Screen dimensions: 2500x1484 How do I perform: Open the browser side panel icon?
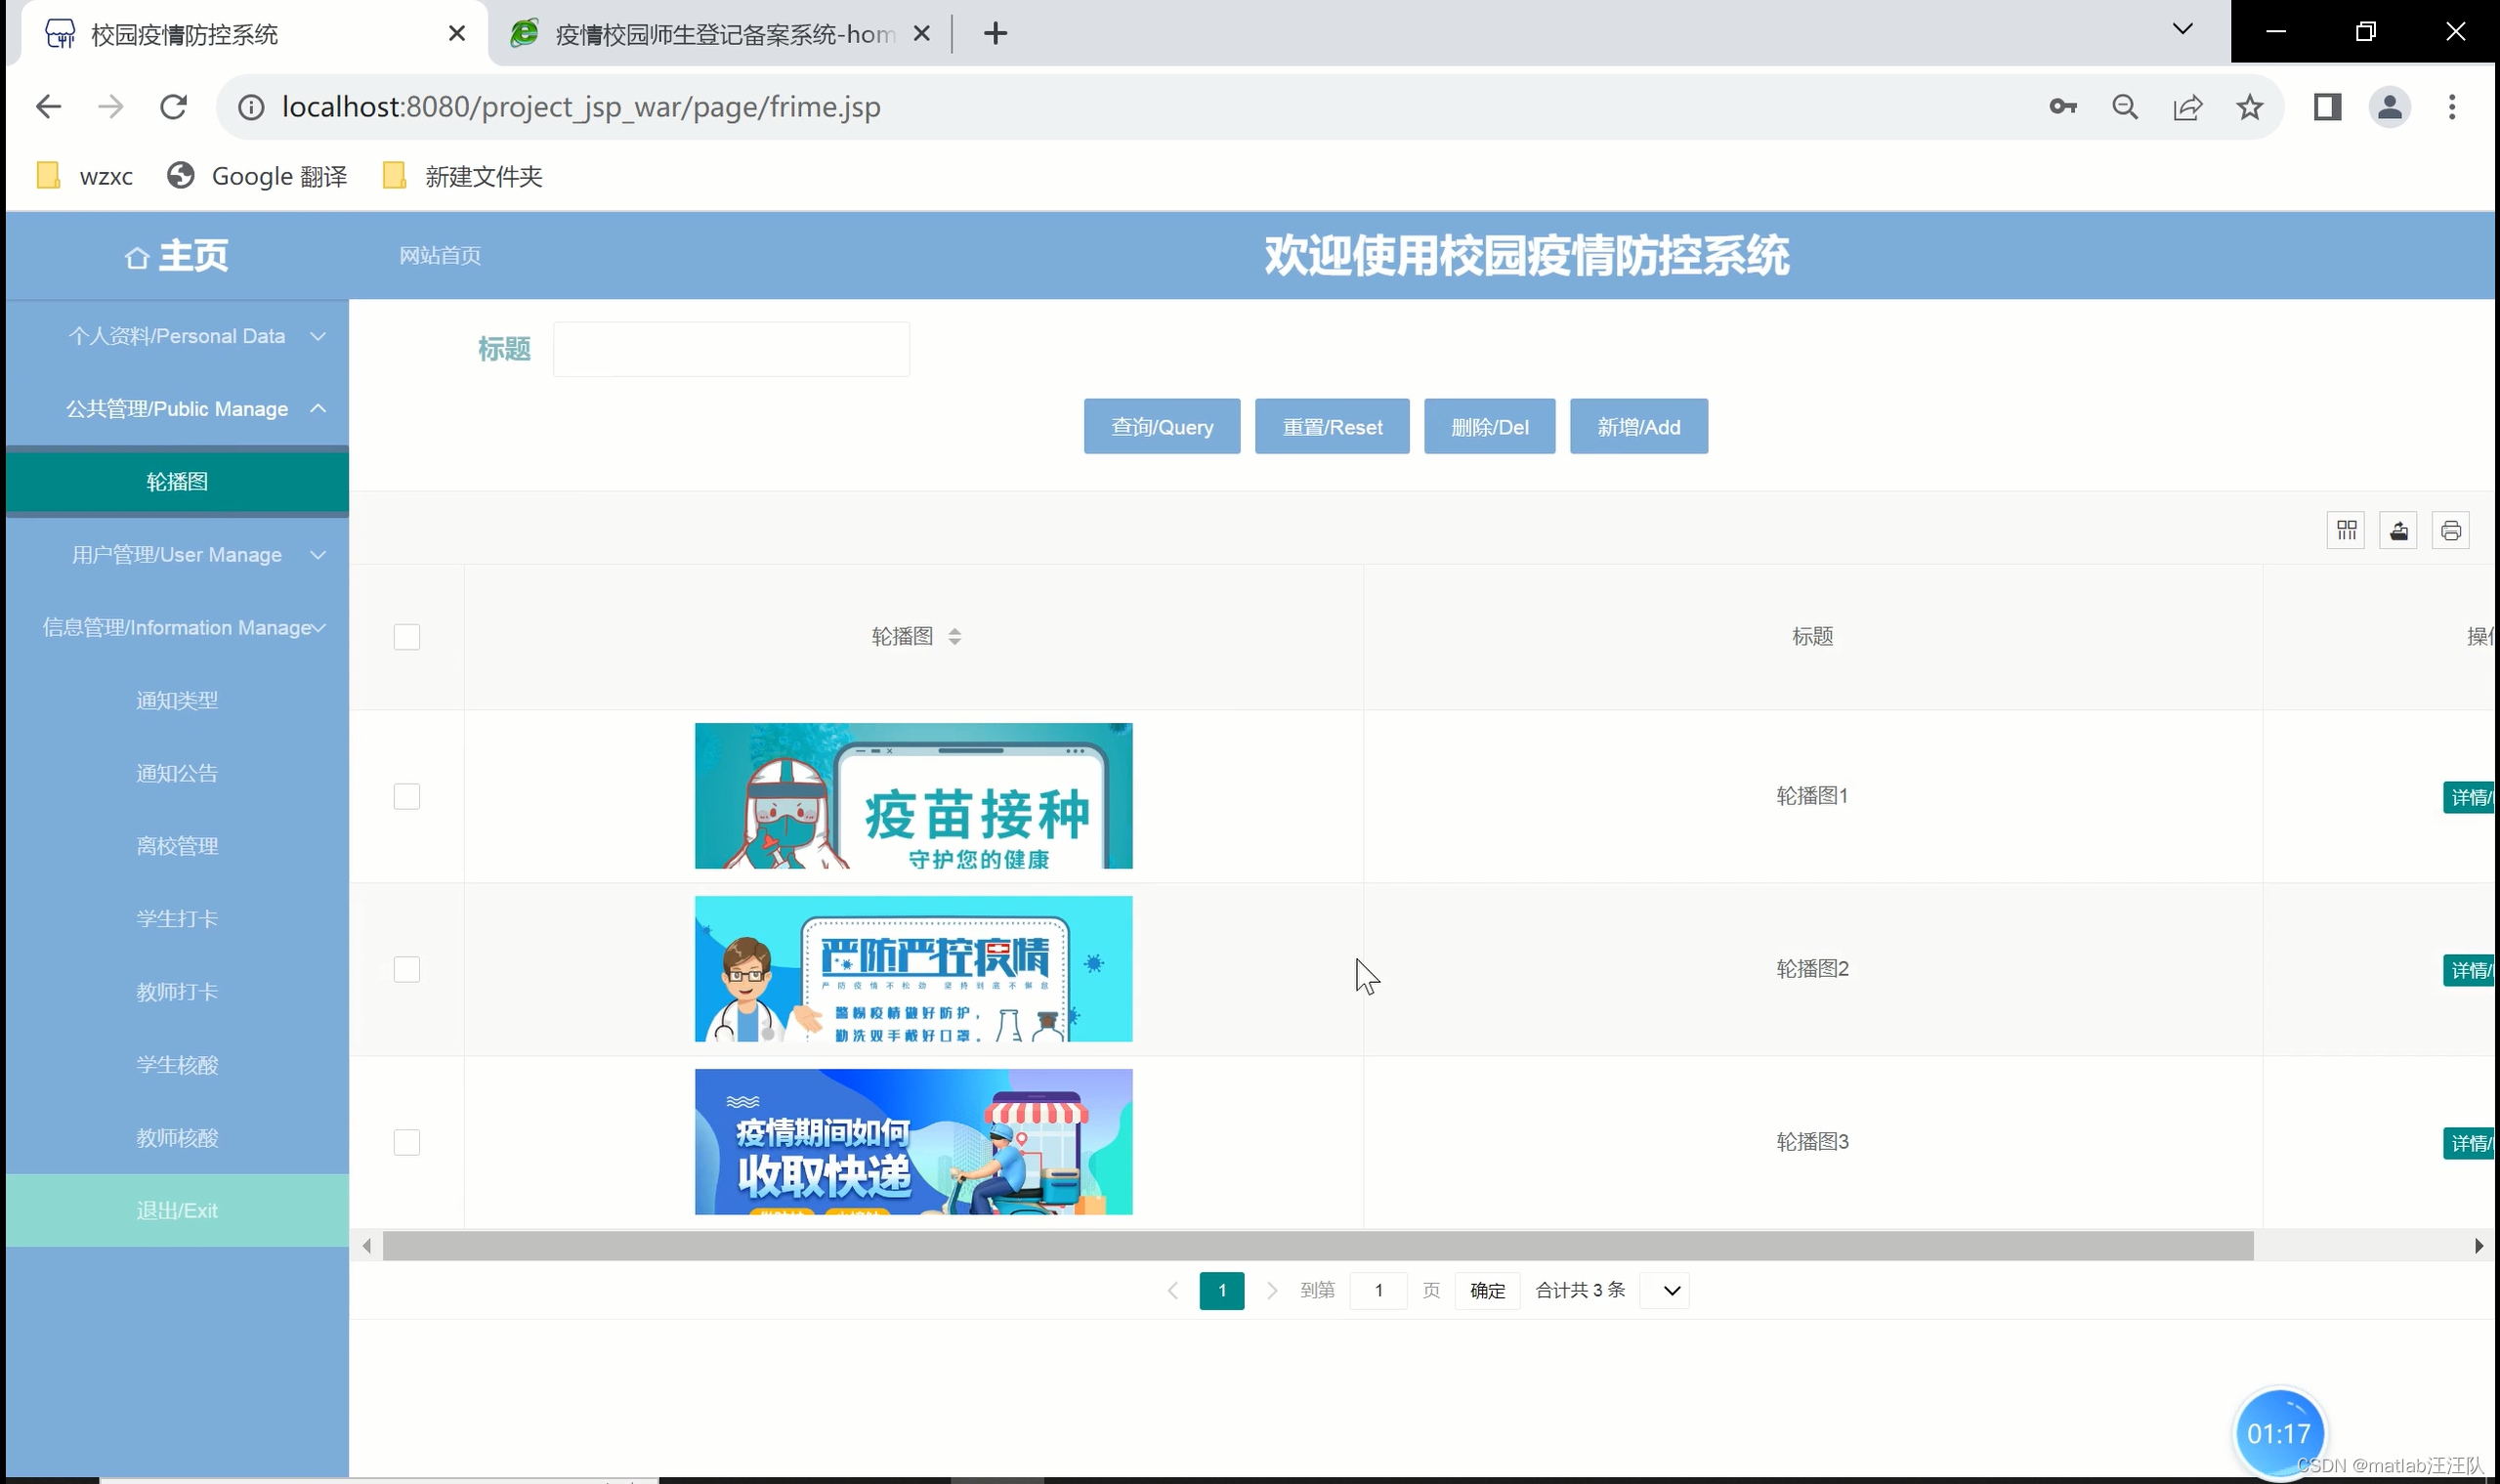[2327, 107]
